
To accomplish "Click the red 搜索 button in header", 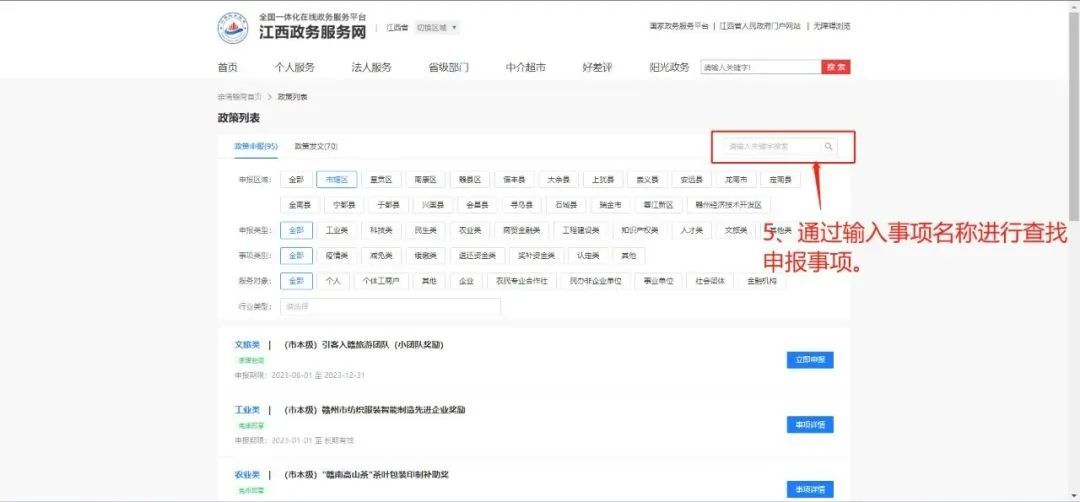I will tap(835, 67).
